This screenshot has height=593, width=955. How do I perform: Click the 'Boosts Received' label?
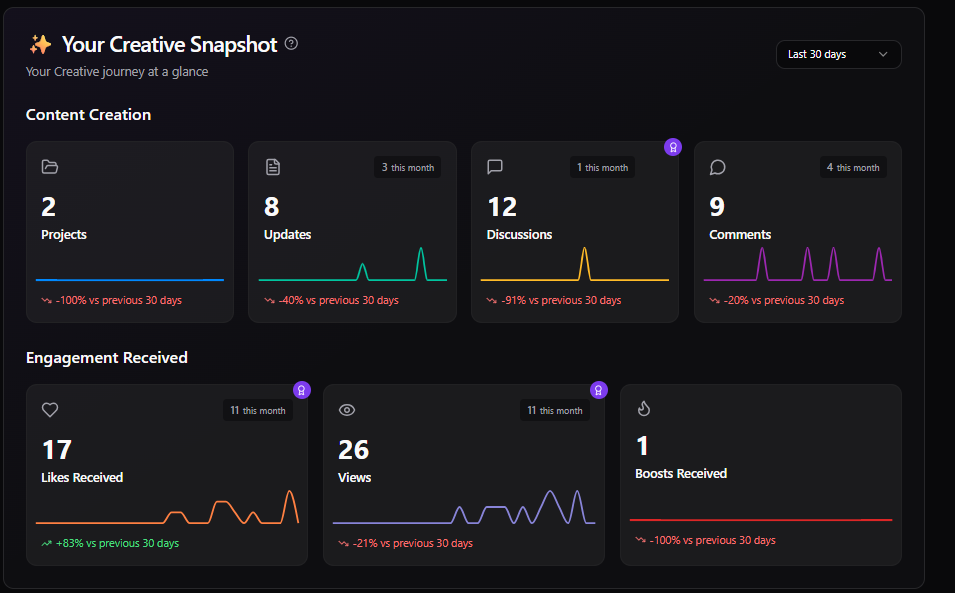pyautogui.click(x=681, y=474)
